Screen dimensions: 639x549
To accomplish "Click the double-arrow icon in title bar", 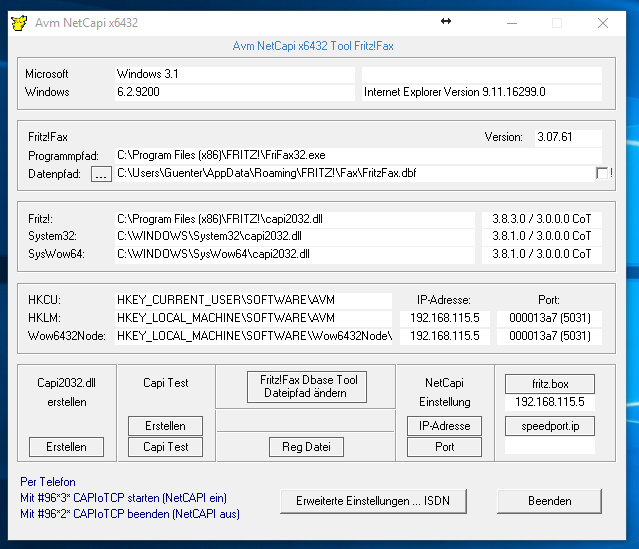I will (446, 21).
